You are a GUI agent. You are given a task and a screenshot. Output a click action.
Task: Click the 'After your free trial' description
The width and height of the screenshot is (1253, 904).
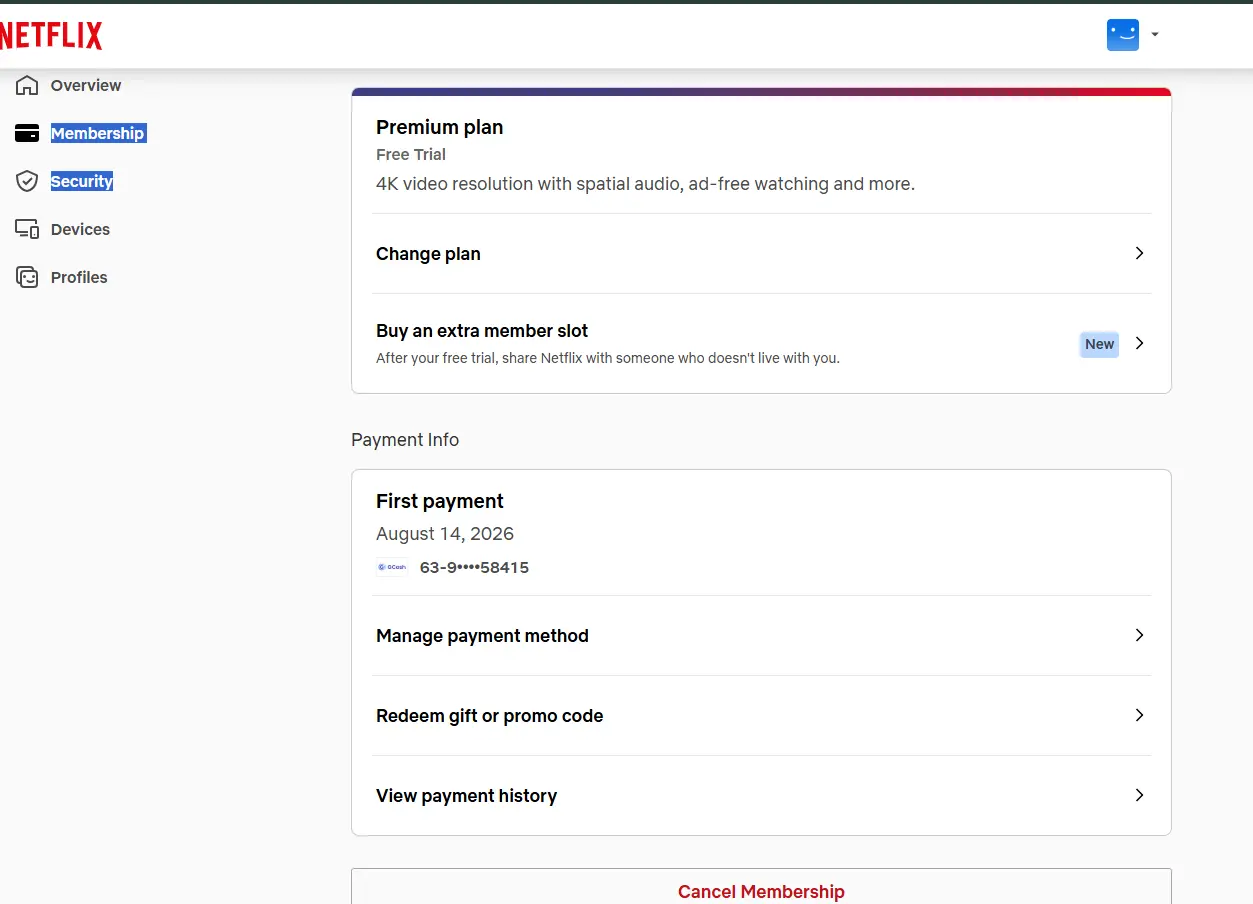pos(607,358)
